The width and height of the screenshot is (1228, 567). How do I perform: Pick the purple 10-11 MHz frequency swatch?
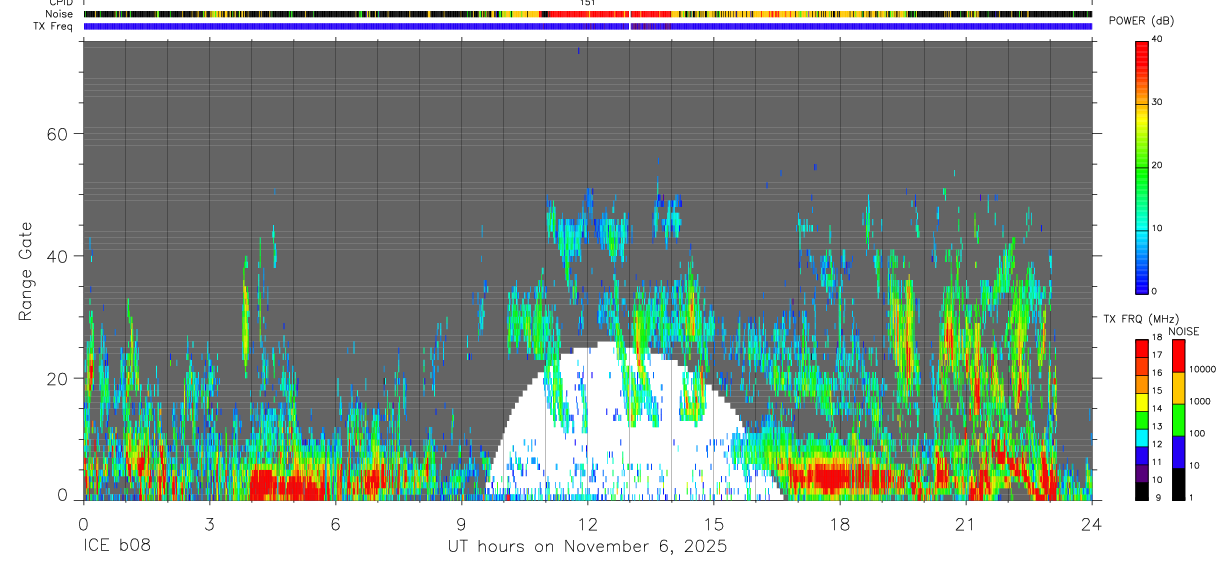pos(1142,472)
